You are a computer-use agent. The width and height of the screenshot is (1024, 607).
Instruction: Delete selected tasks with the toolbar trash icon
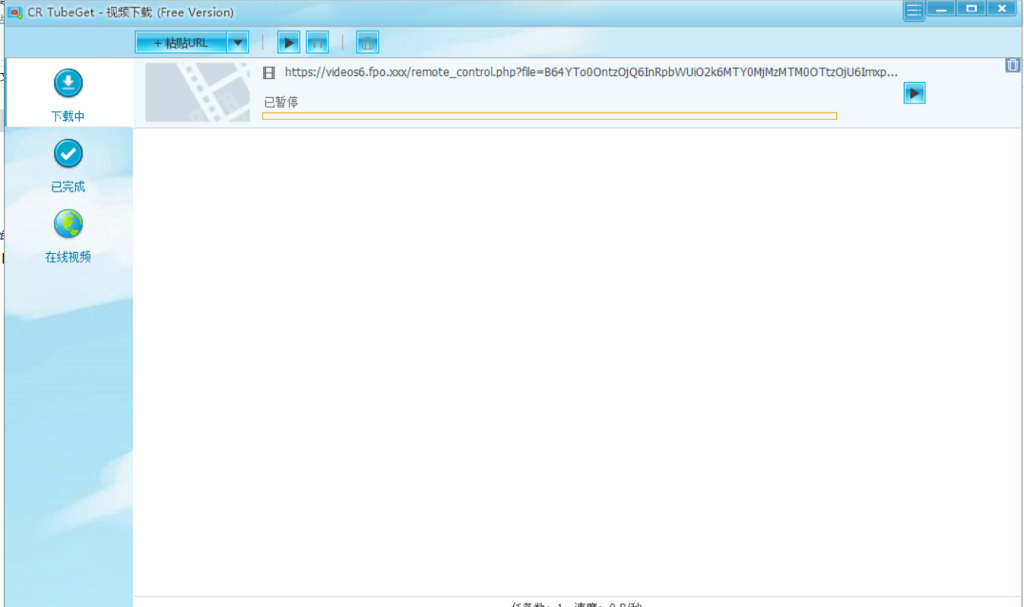(368, 43)
